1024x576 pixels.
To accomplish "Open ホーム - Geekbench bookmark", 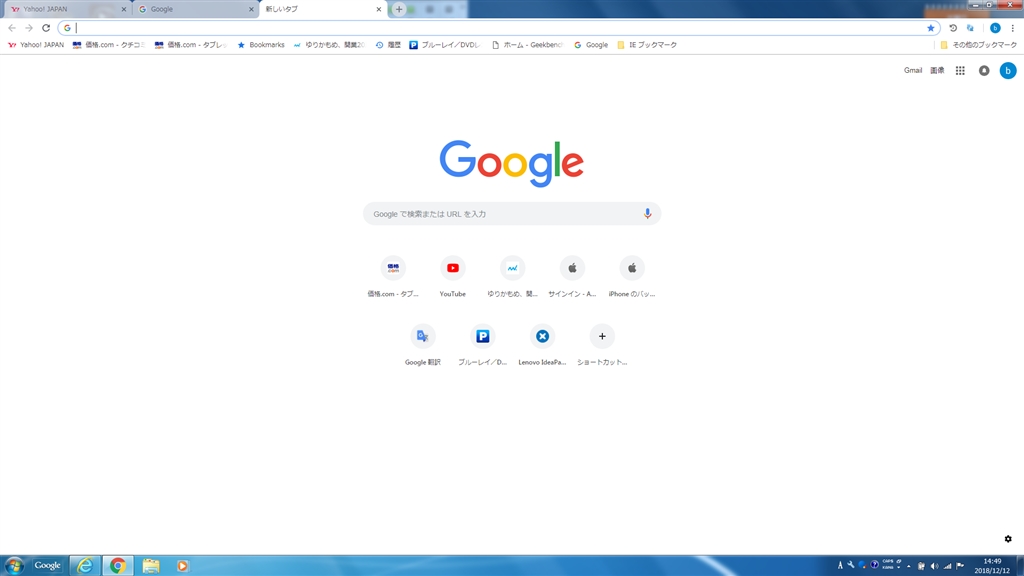I will point(527,45).
